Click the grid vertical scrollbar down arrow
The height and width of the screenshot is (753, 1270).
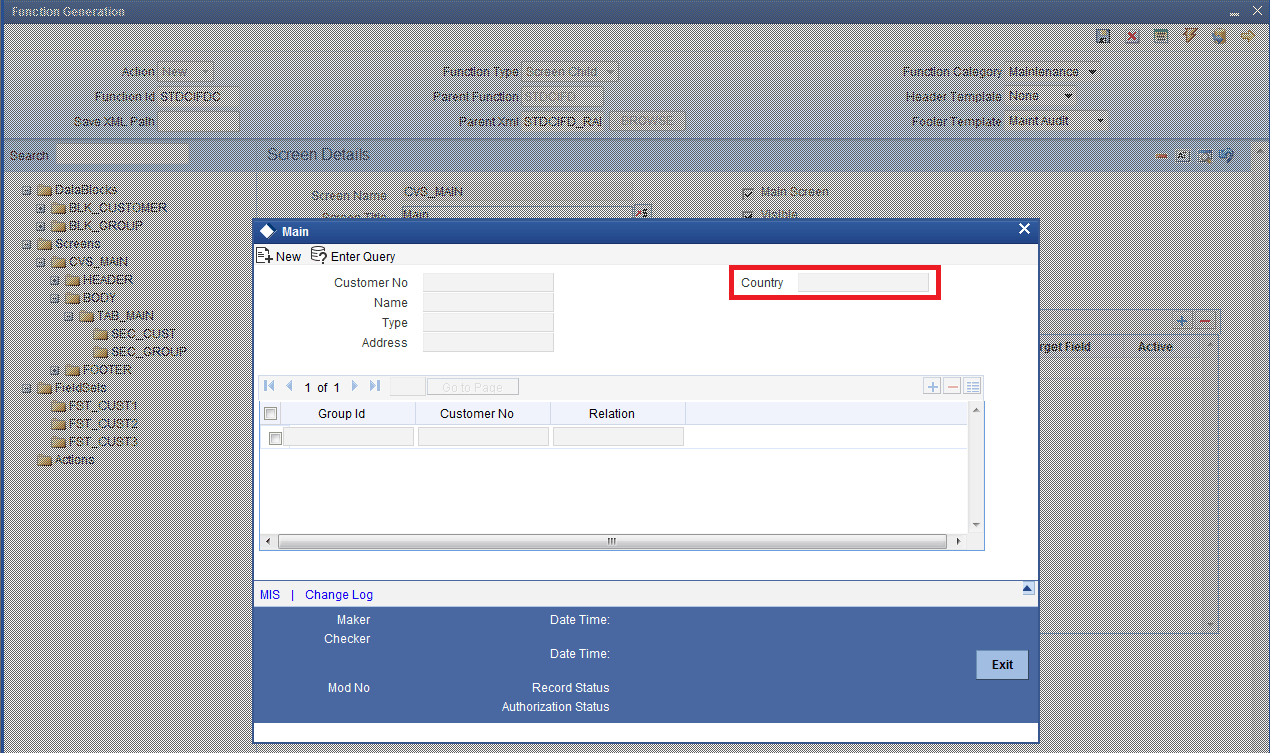tap(976, 525)
